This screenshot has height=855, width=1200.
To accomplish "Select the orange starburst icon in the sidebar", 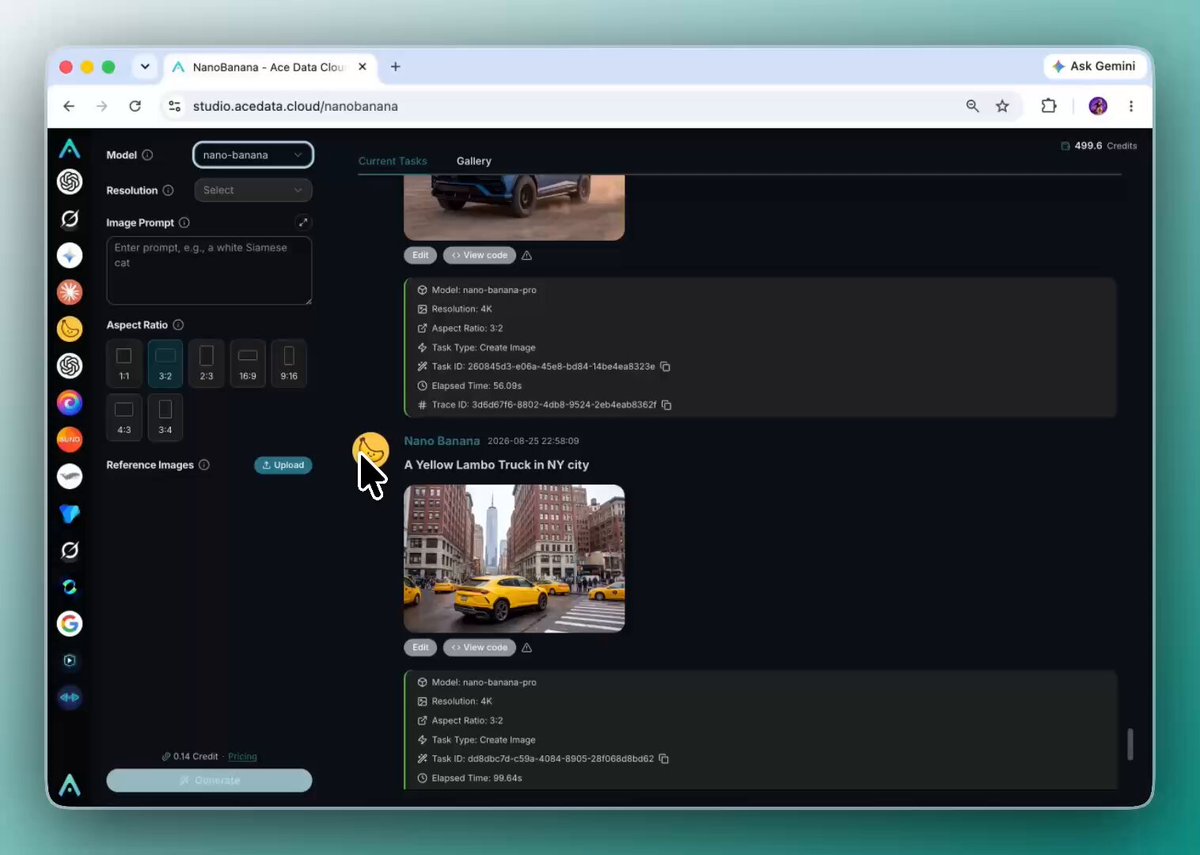I will (x=69, y=292).
